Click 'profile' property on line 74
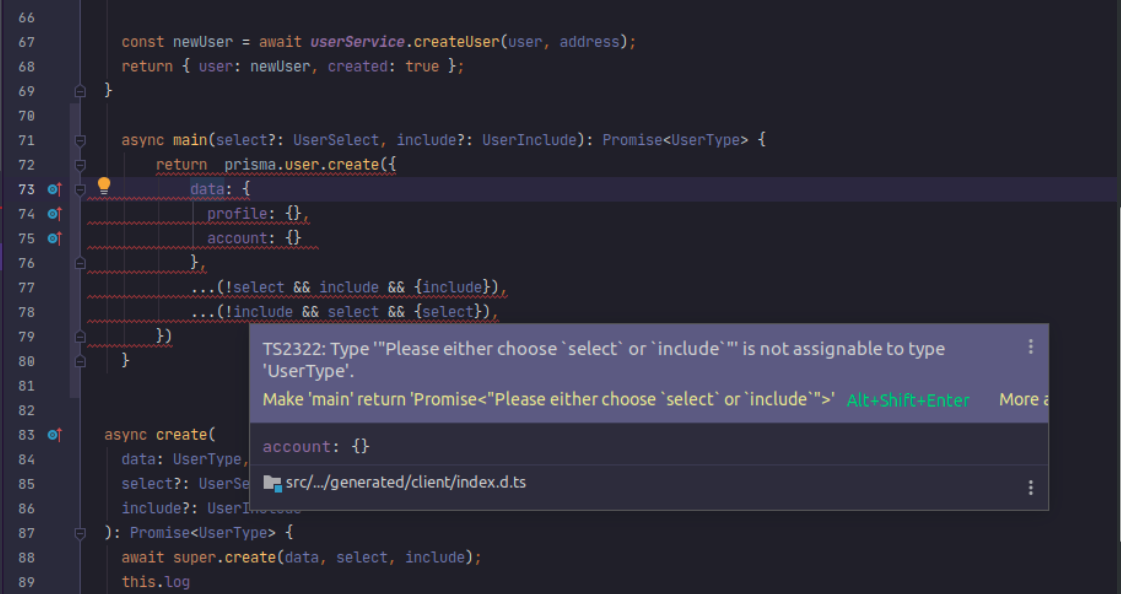This screenshot has height=594, width=1121. click(x=237, y=214)
